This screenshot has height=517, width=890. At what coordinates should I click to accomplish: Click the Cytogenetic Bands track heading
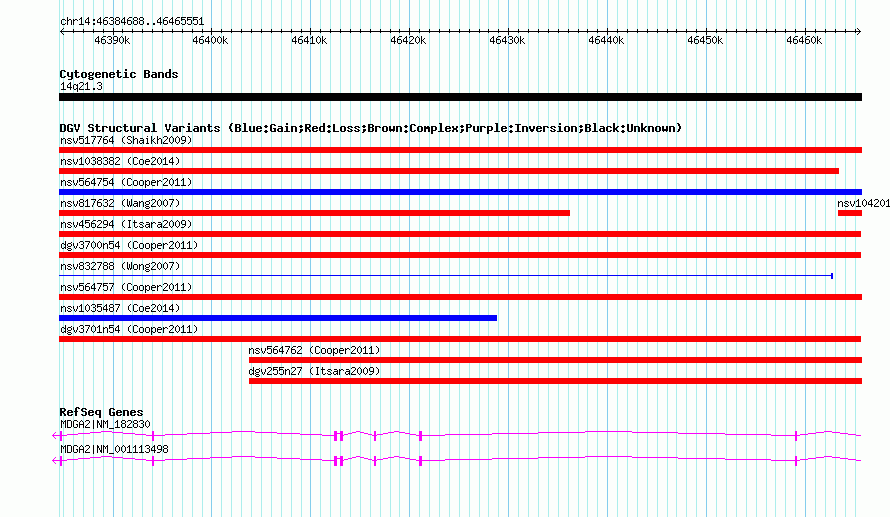119,74
